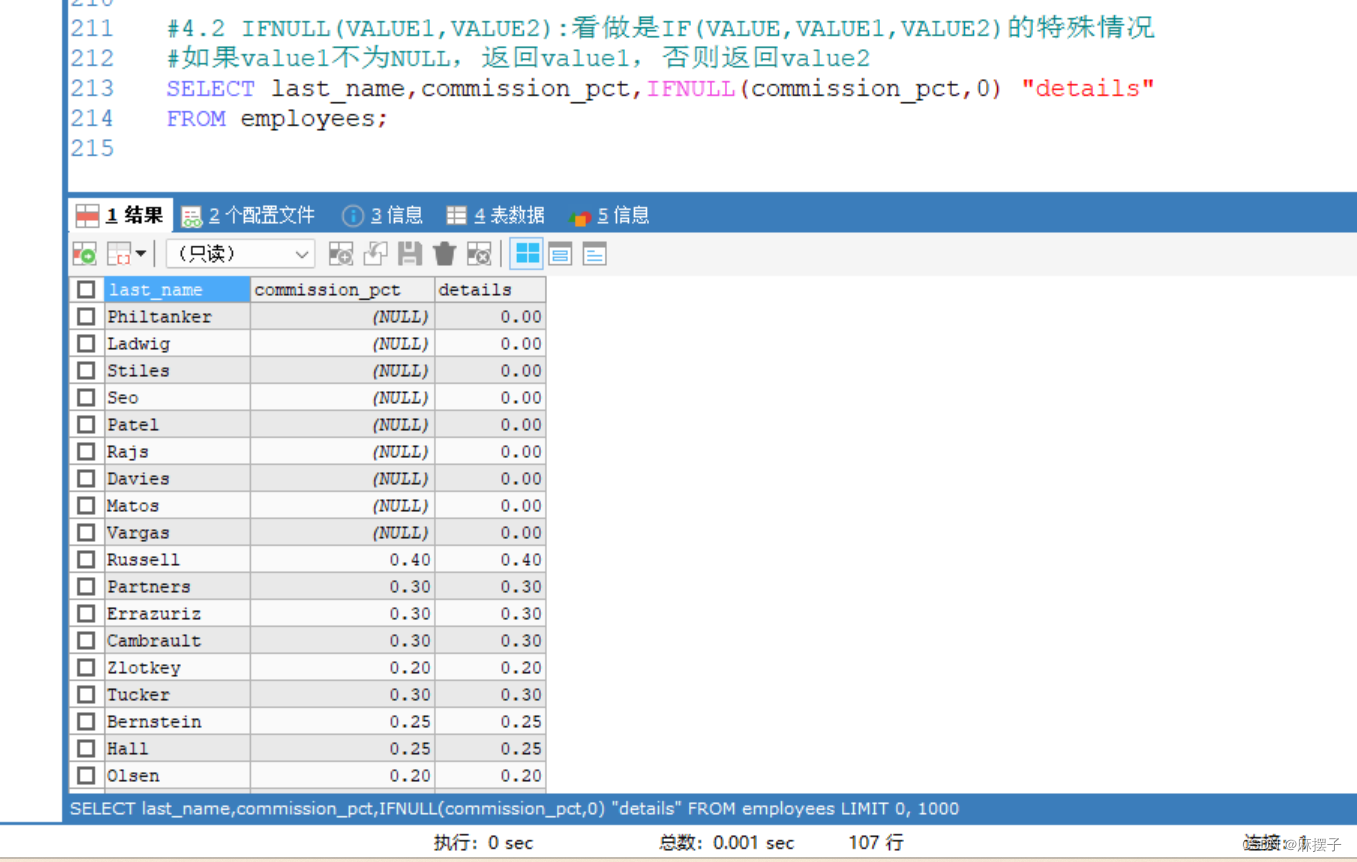
Task: Check the Zlotkey row checkbox
Action: pos(86,668)
